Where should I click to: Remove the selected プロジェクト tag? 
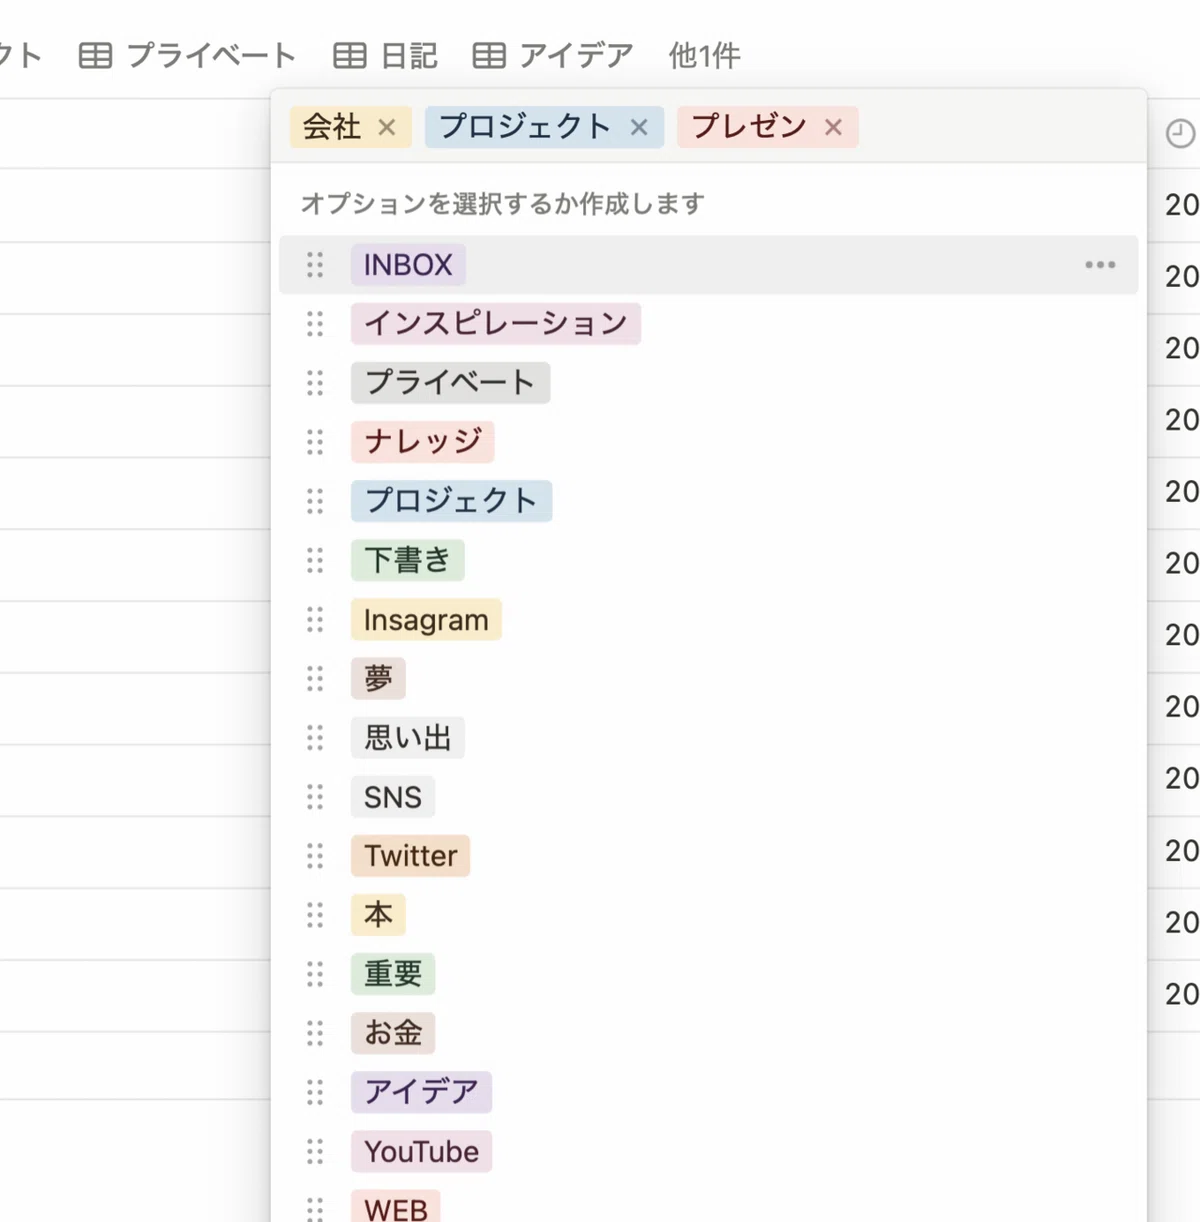point(639,127)
